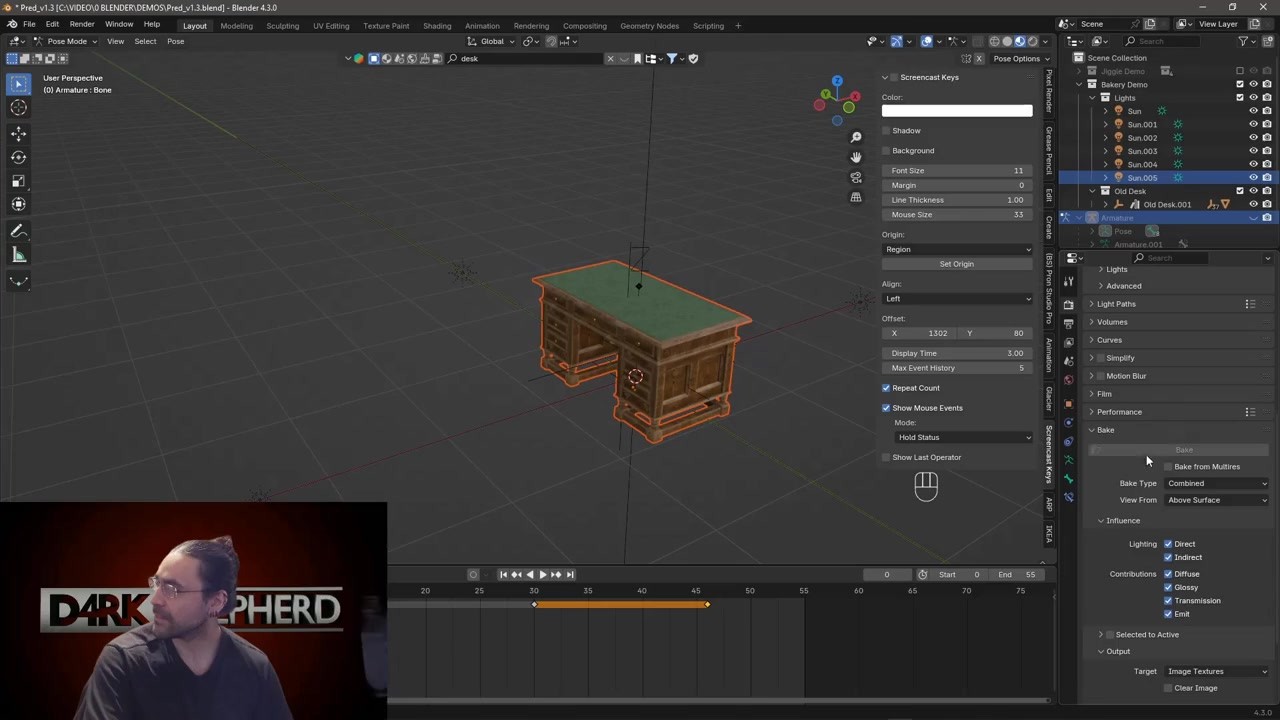Open the Render menu
Viewport: 1280px width, 720px height.
pyautogui.click(x=82, y=24)
